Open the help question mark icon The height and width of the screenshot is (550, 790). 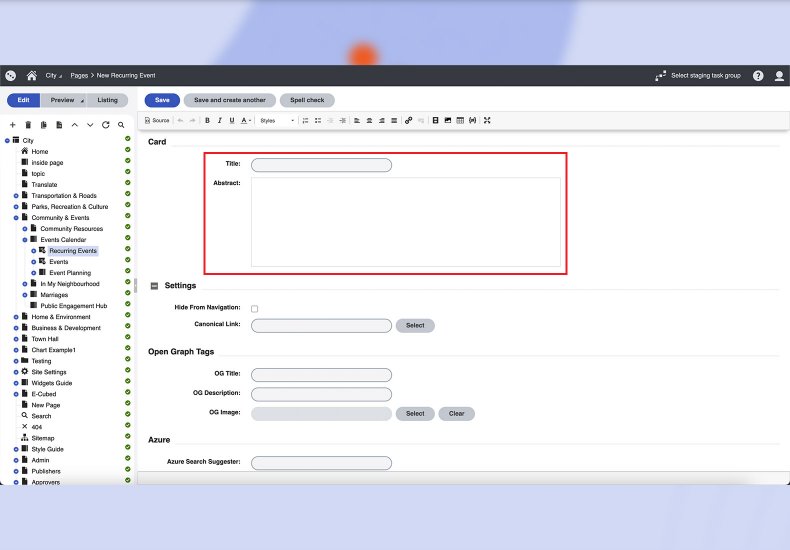(758, 75)
